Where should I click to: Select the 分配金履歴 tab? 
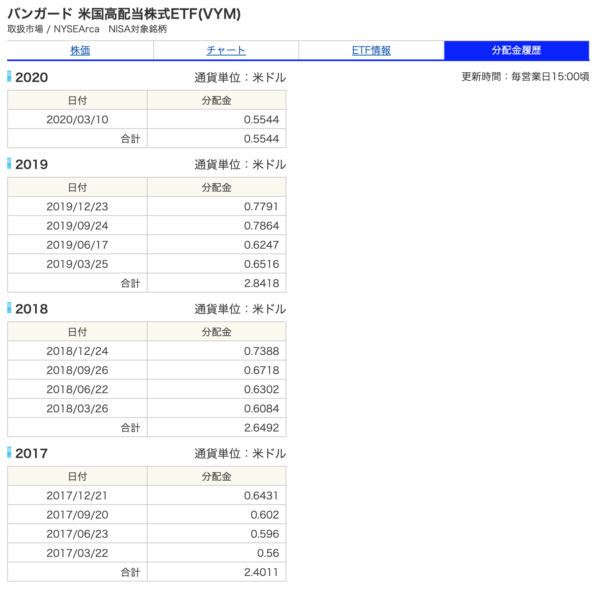[x=517, y=50]
